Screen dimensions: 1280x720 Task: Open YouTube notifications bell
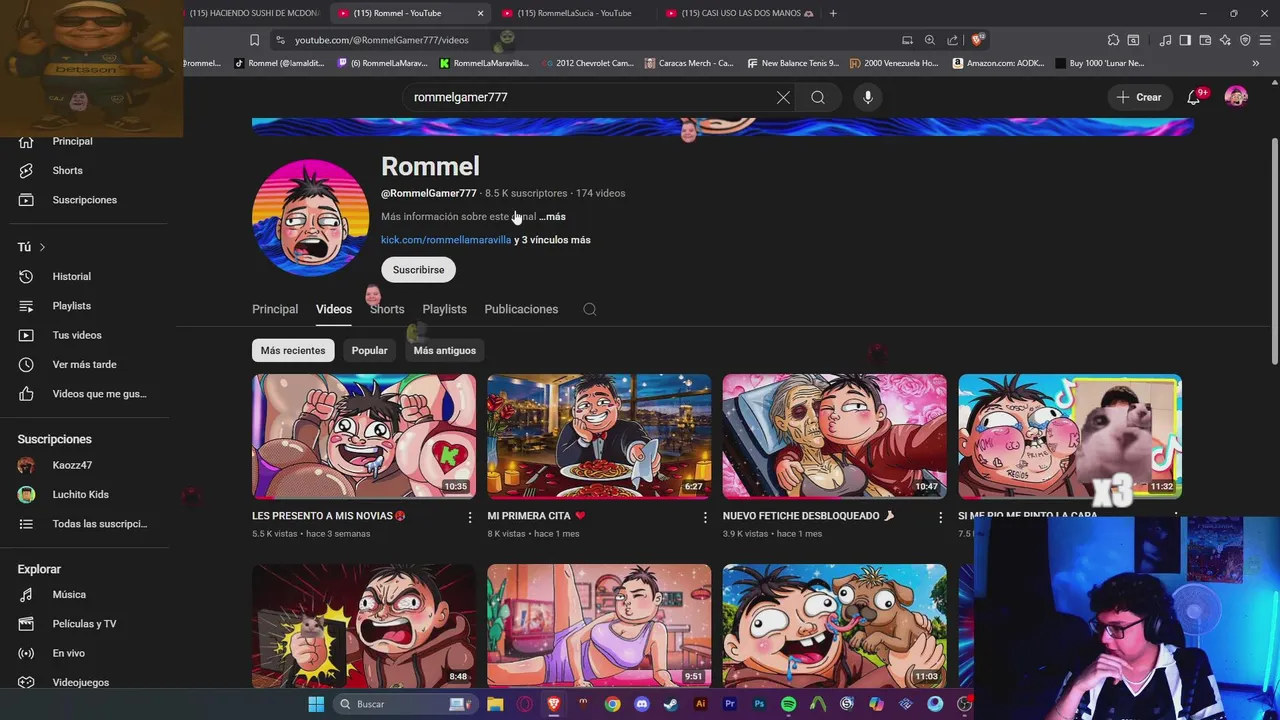[x=1194, y=97]
